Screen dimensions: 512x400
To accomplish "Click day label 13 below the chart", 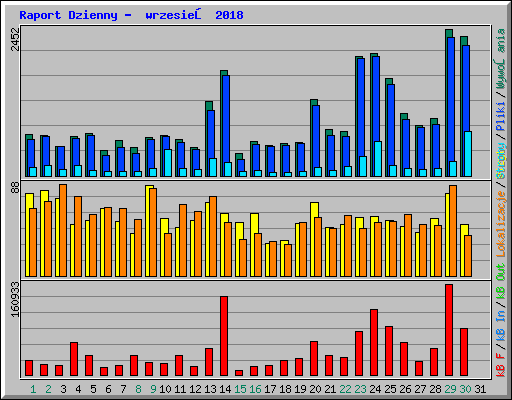I will (210, 389).
